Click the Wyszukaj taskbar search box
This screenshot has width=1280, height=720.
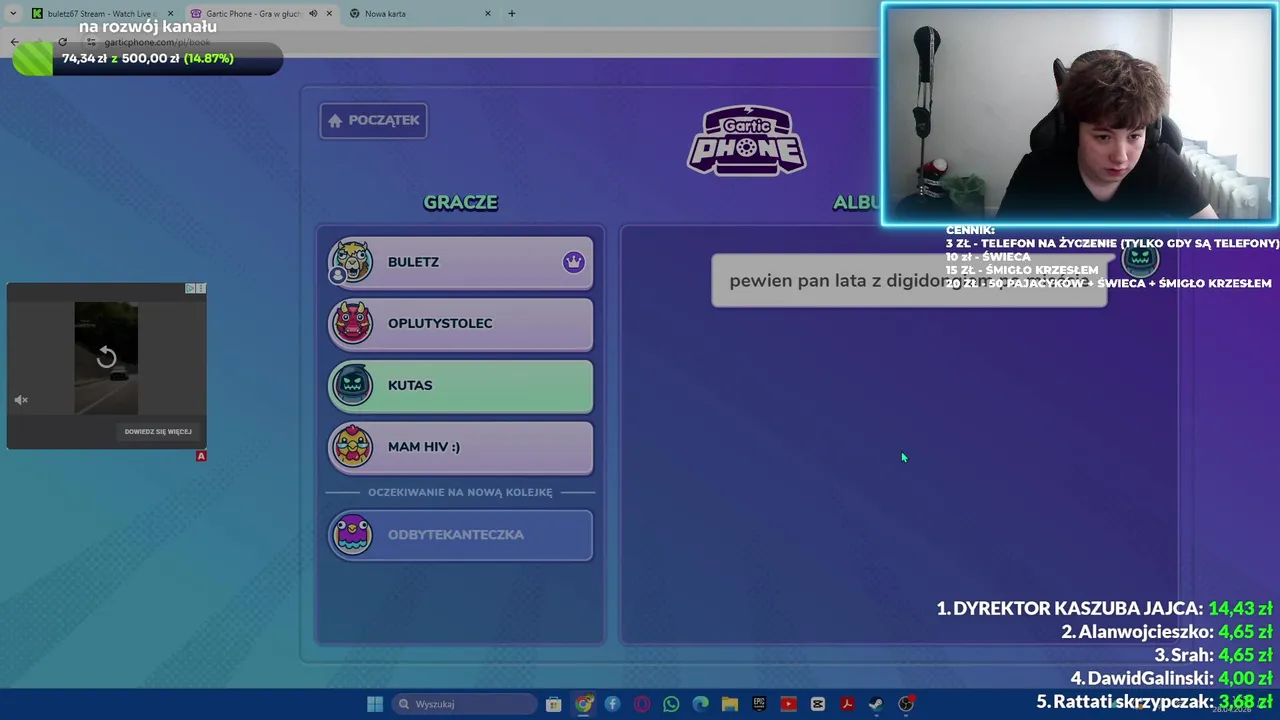(463, 704)
